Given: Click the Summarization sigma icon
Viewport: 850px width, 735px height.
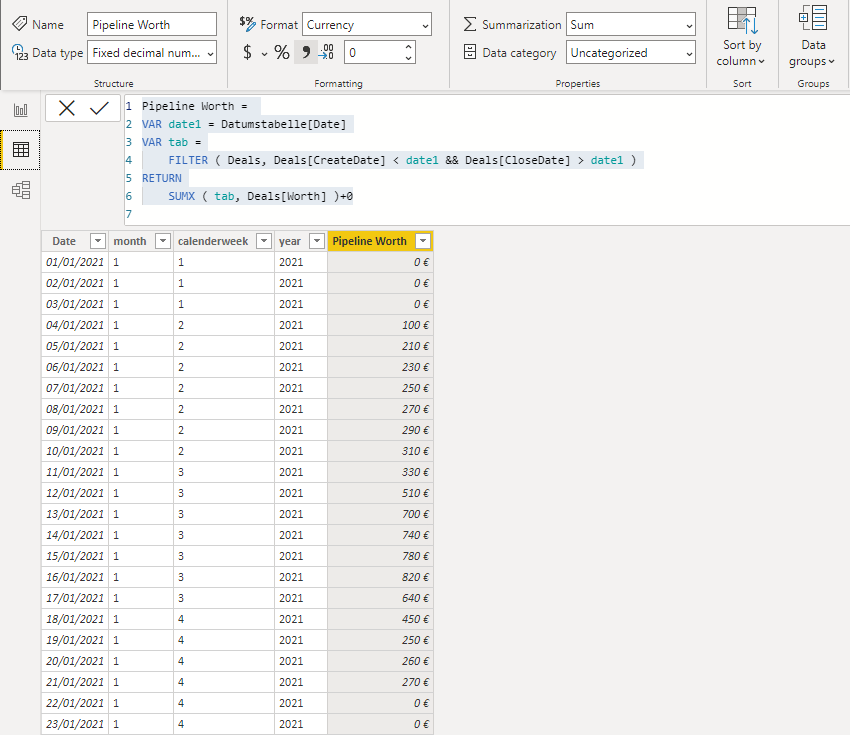Looking at the screenshot, I should (470, 24).
